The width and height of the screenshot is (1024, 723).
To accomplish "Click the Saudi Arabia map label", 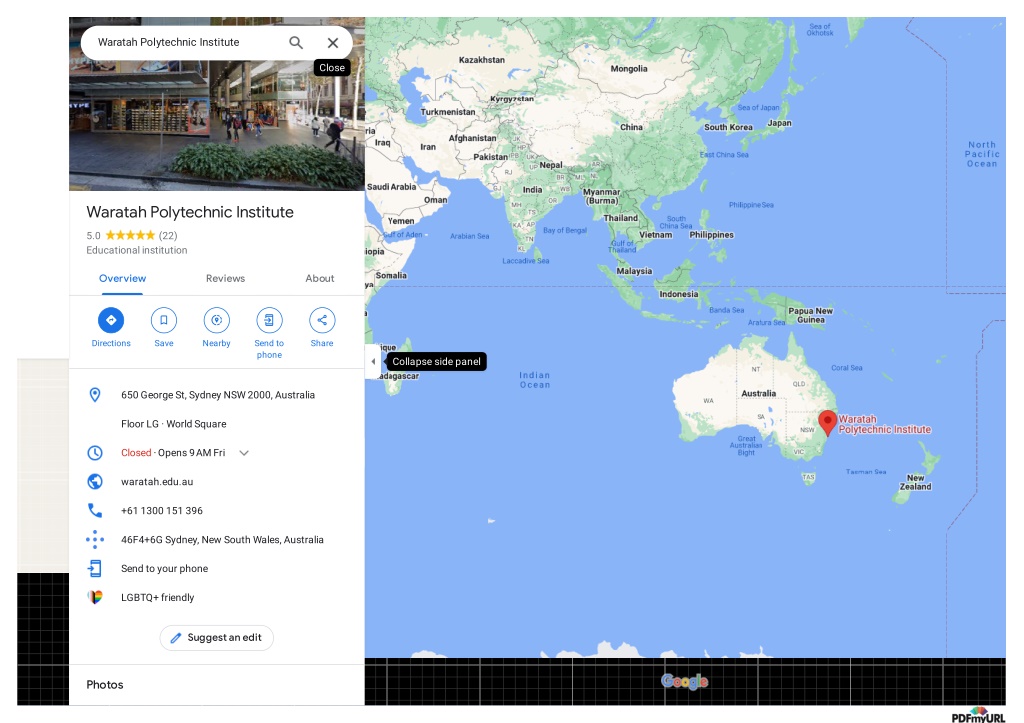I will (x=391, y=187).
